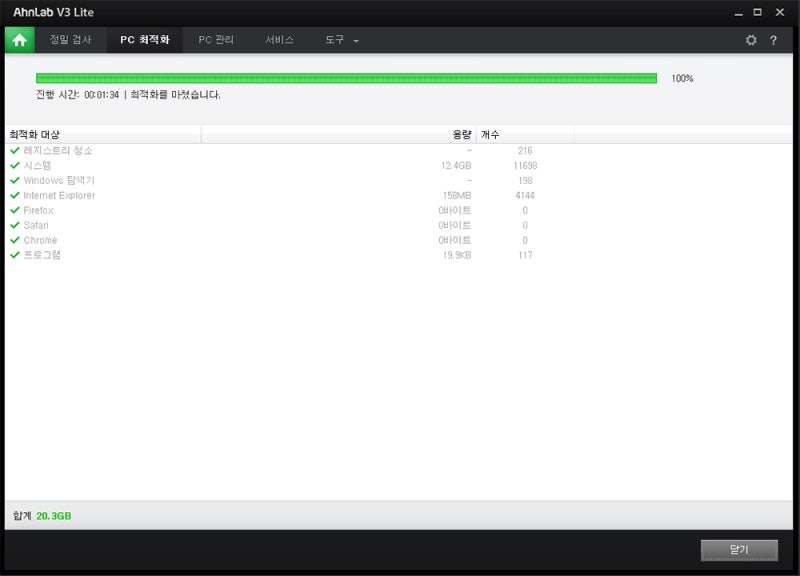The image size is (800, 576).
Task: Click the 198 count value
Action: [525, 180]
